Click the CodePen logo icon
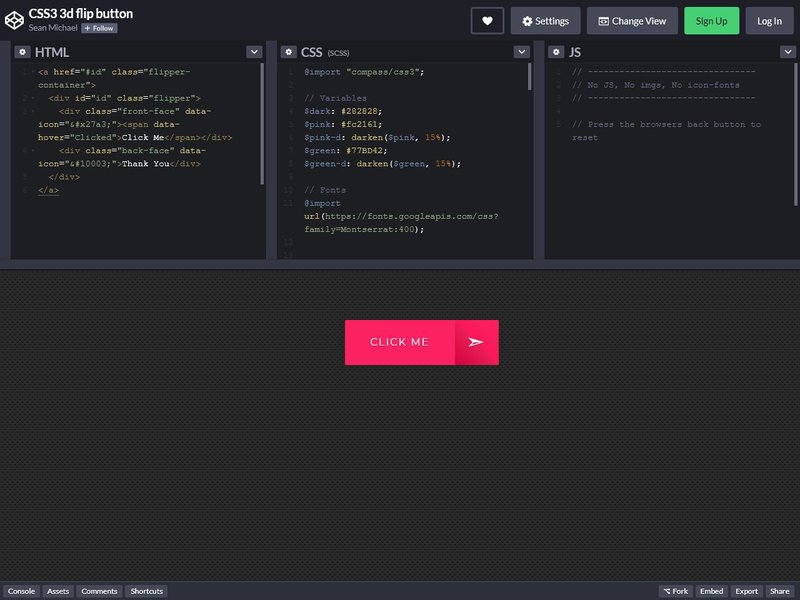The width and height of the screenshot is (800, 600). tap(14, 20)
